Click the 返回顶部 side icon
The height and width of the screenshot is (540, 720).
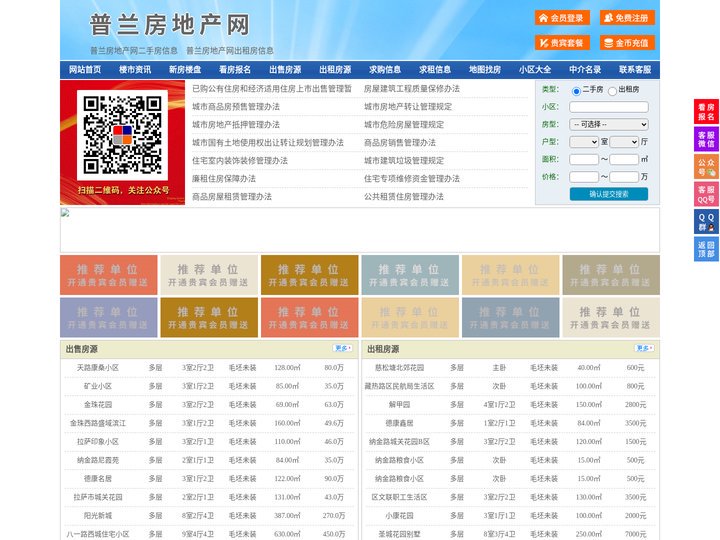(x=706, y=249)
